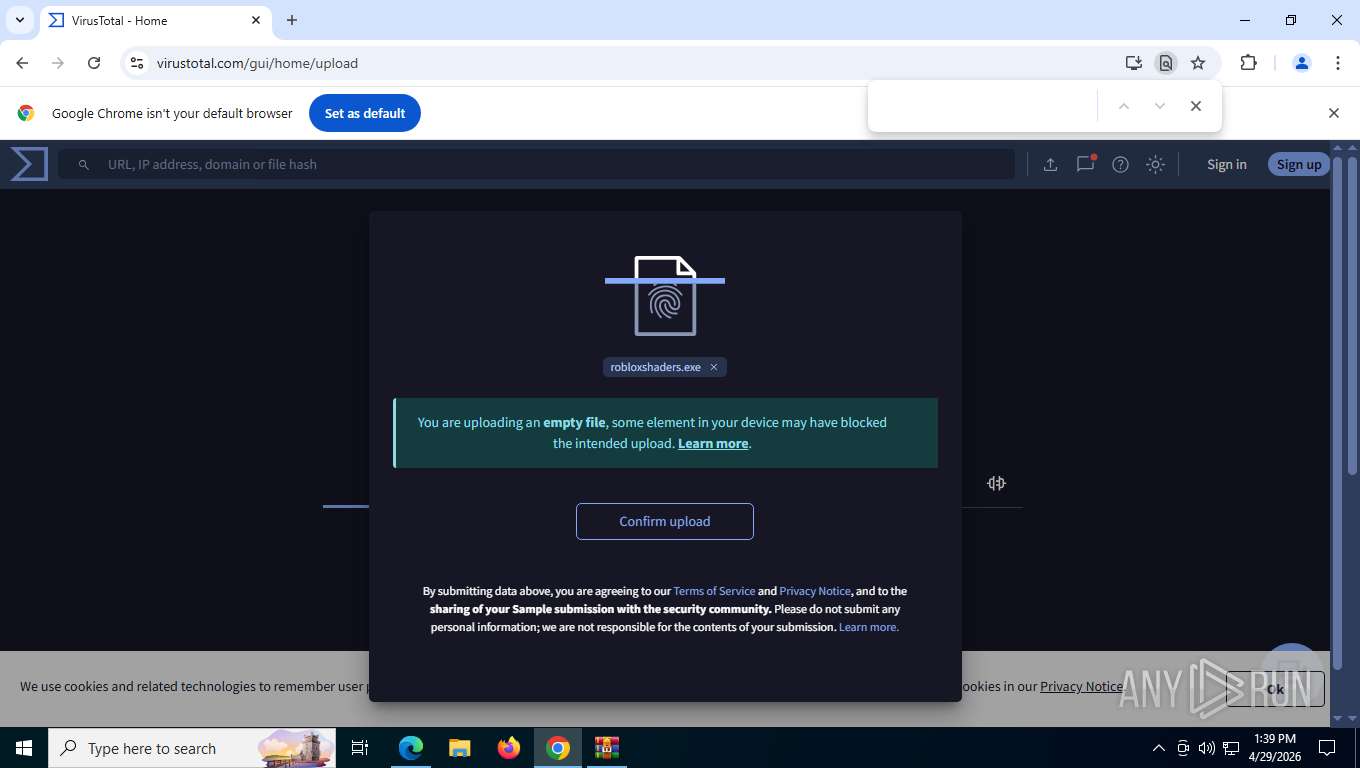Click the taskbar clock showing 1:39 PM
The image size is (1360, 768).
click(1274, 748)
